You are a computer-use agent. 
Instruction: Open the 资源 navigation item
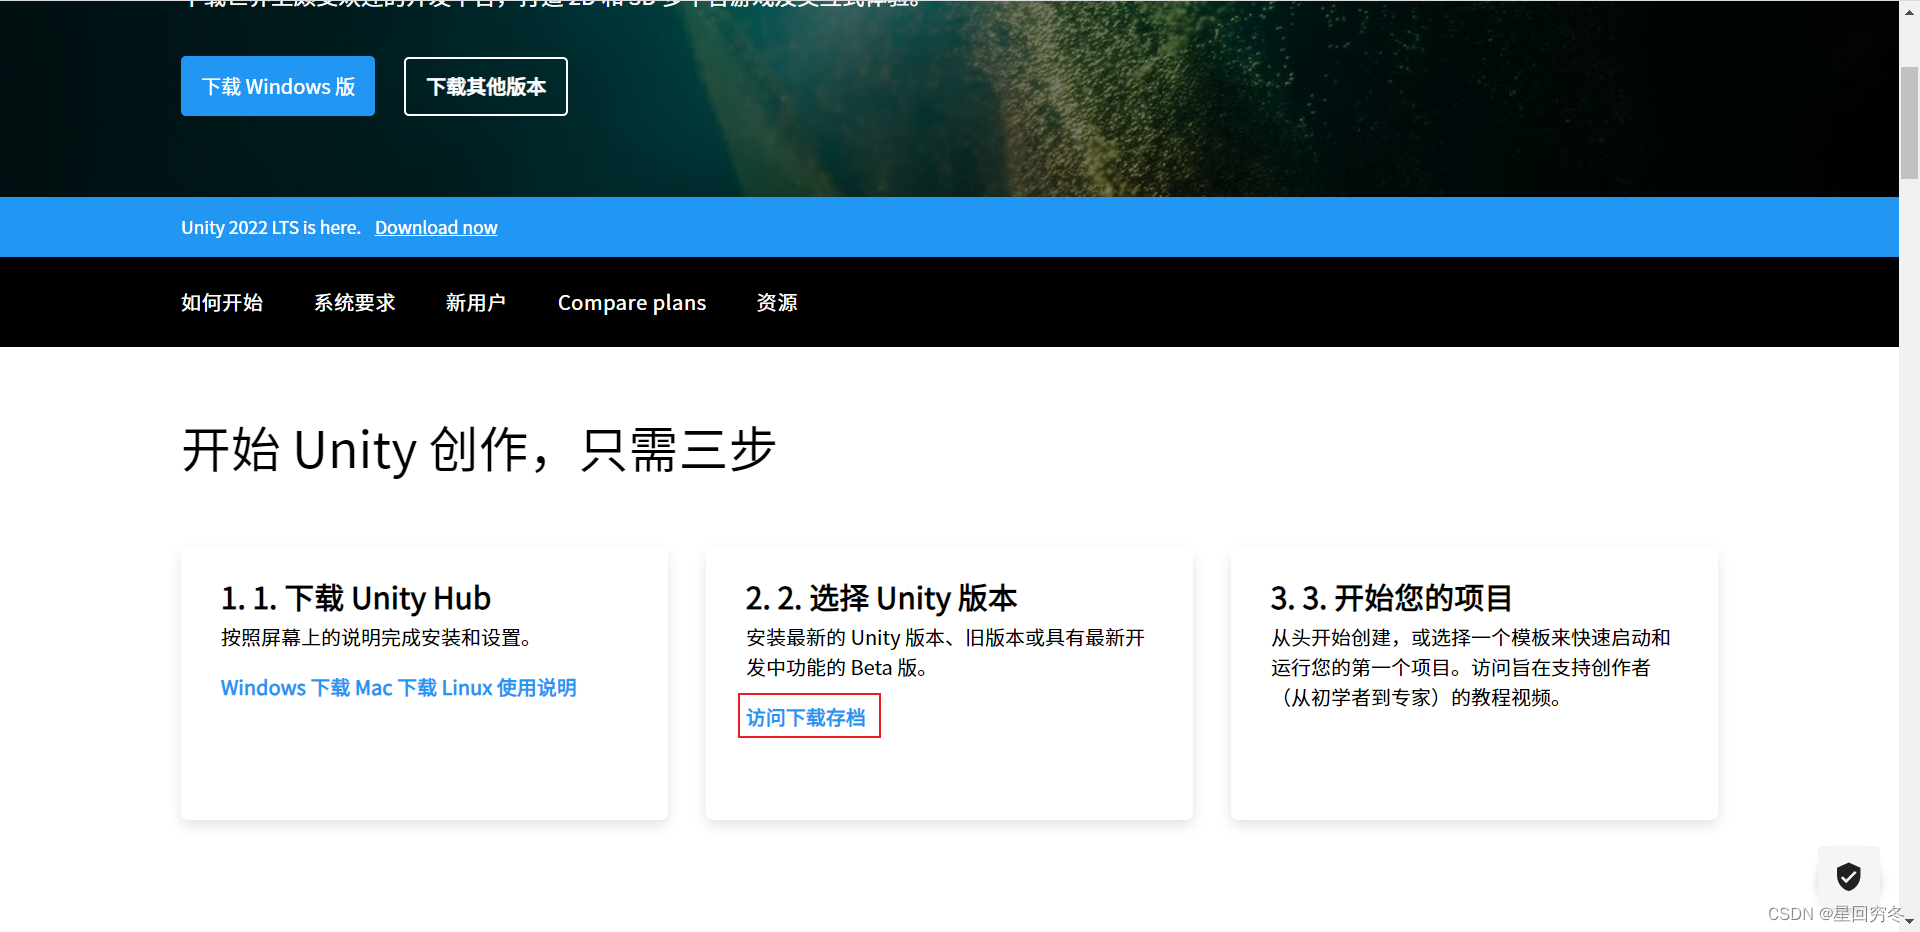pyautogui.click(x=776, y=302)
